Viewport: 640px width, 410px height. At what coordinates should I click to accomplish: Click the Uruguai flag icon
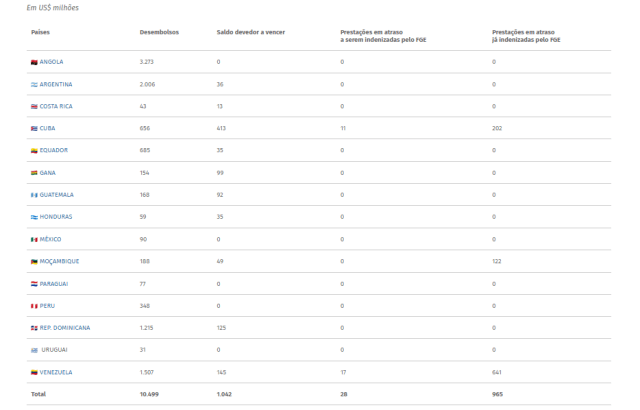[34, 350]
